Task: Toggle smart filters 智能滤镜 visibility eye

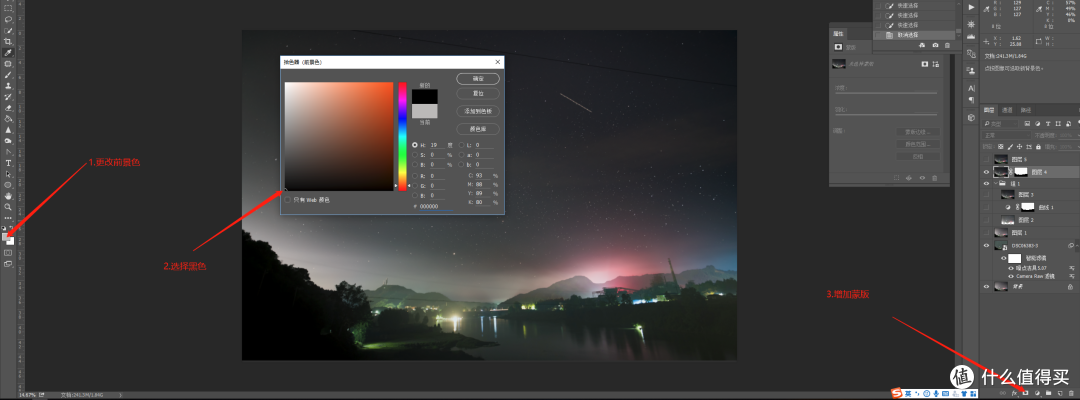Action: [x=1004, y=257]
